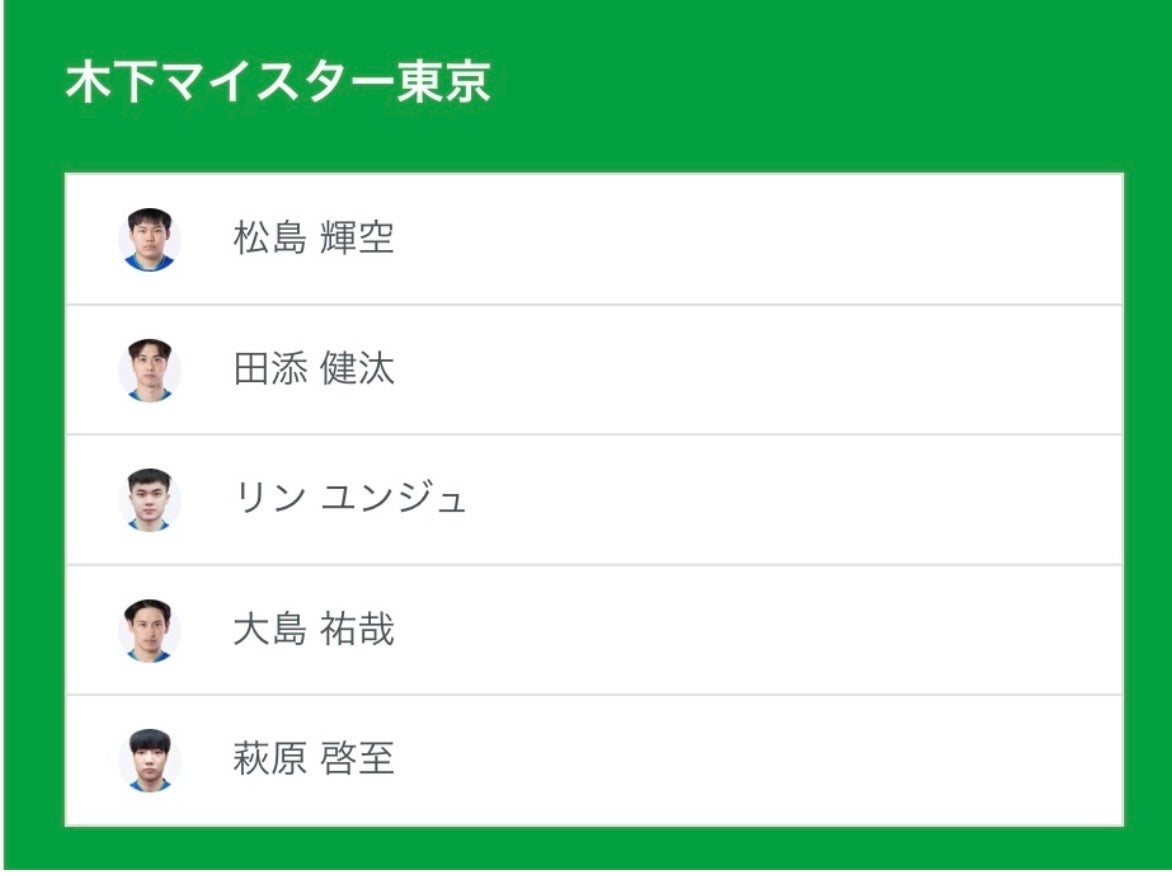Click the avatar next to 萩原 啓至
1172x875 pixels.
pyautogui.click(x=149, y=760)
